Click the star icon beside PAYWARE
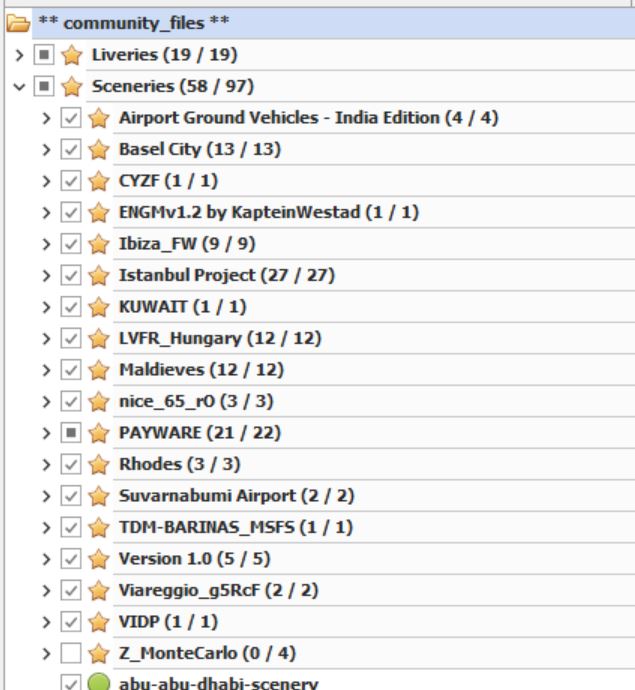635x690 pixels. tap(99, 433)
